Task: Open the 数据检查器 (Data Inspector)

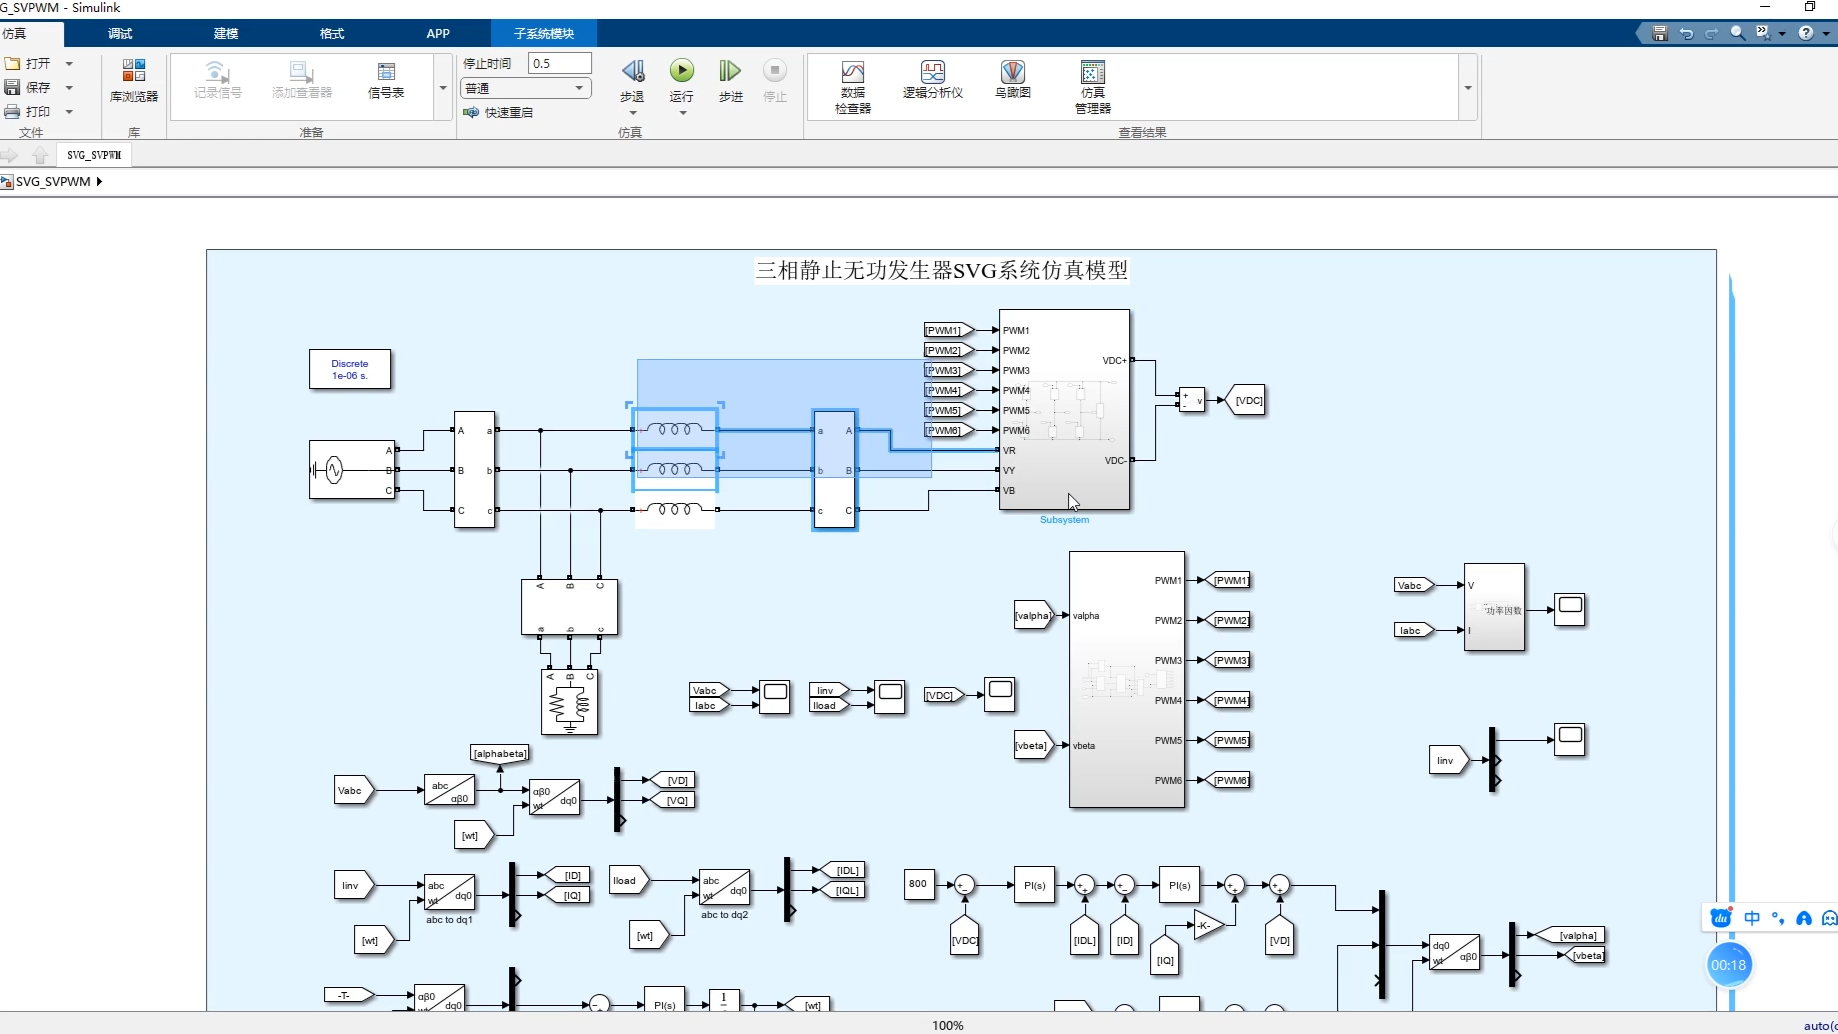Action: [851, 85]
